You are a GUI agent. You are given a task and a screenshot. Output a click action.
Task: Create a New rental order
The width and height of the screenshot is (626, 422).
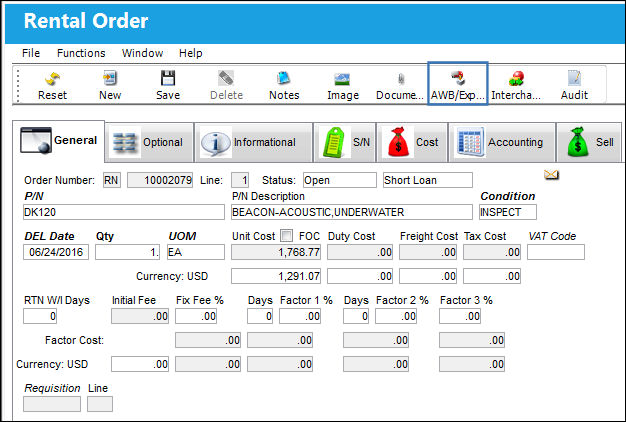tap(110, 85)
